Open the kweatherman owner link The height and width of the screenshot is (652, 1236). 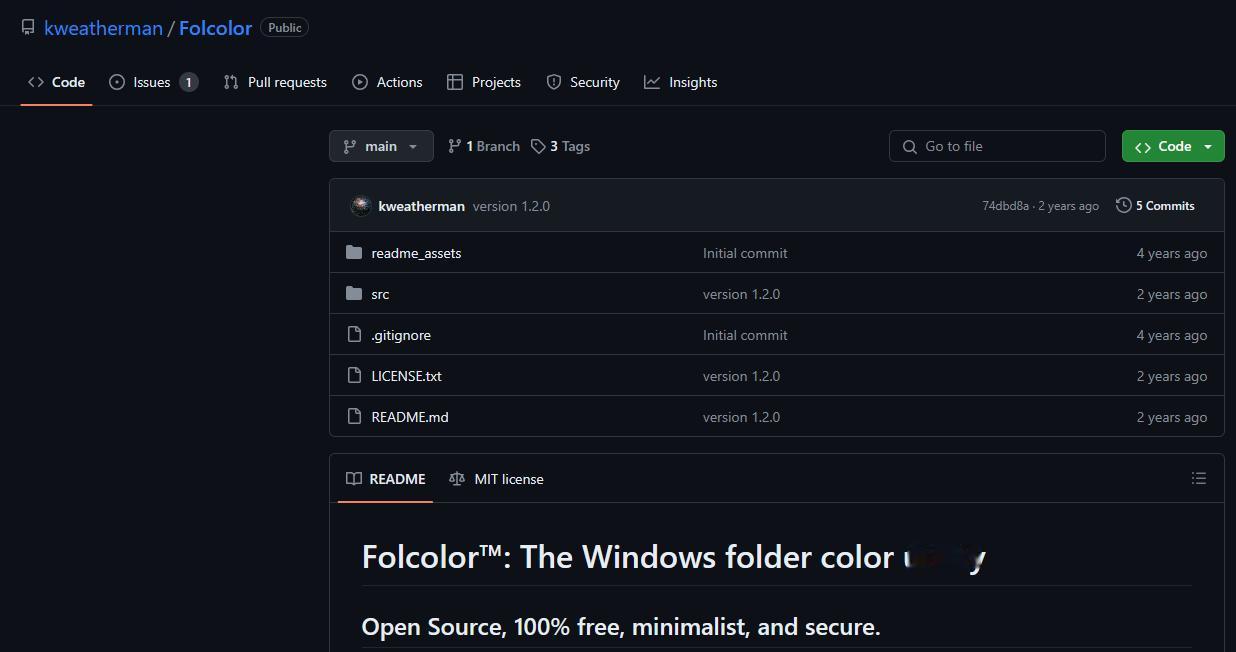[103, 28]
